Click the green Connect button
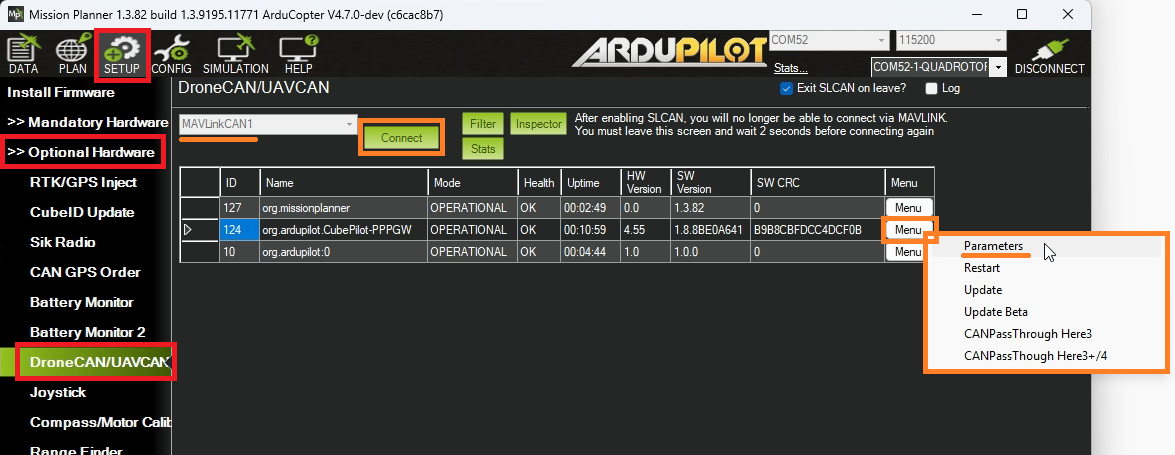 click(401, 138)
